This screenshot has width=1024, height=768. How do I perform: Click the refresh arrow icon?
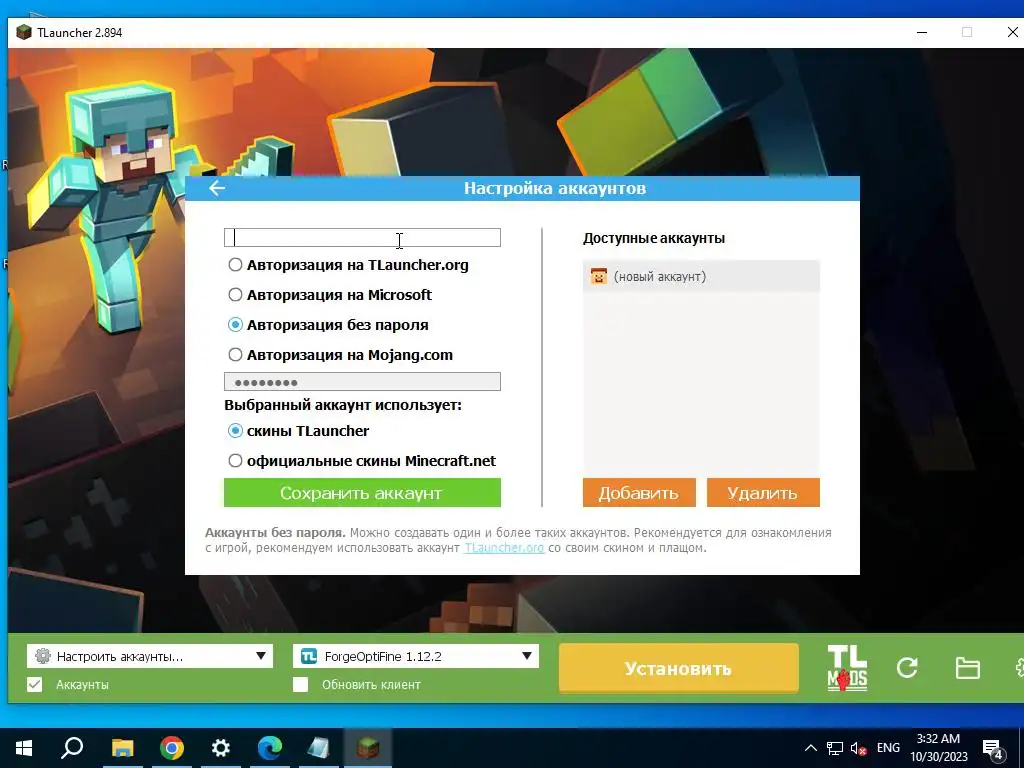(x=907, y=668)
